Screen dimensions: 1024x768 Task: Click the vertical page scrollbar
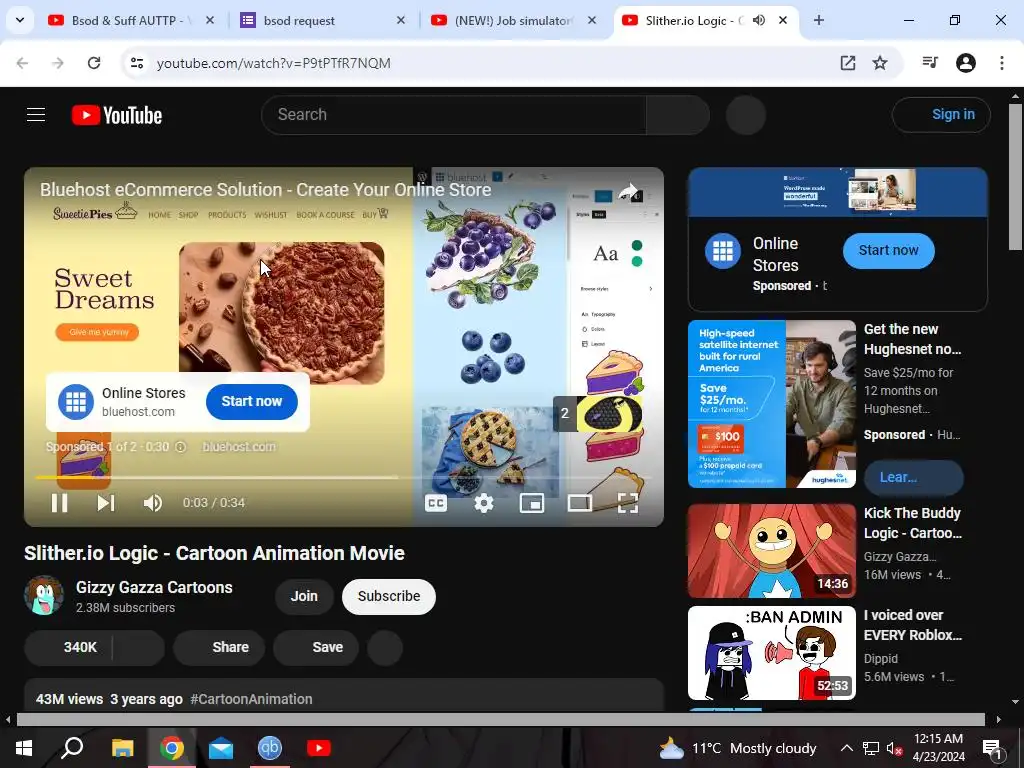1015,176
